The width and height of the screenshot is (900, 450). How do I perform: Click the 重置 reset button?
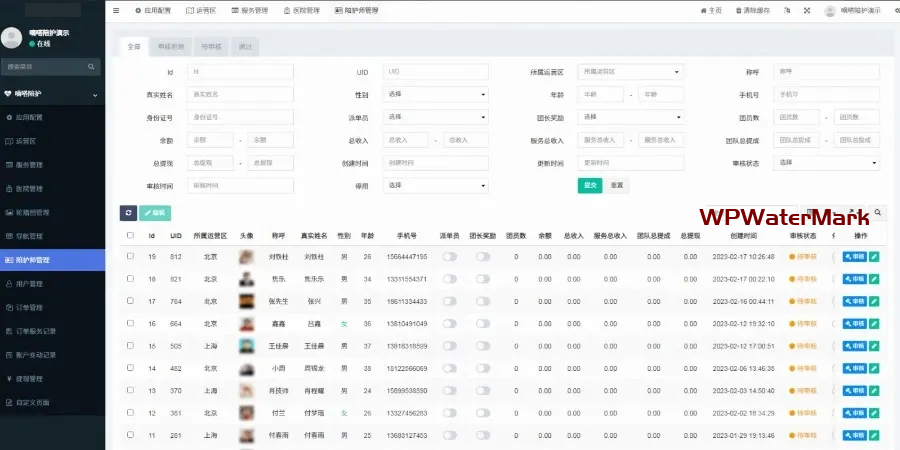[617, 185]
